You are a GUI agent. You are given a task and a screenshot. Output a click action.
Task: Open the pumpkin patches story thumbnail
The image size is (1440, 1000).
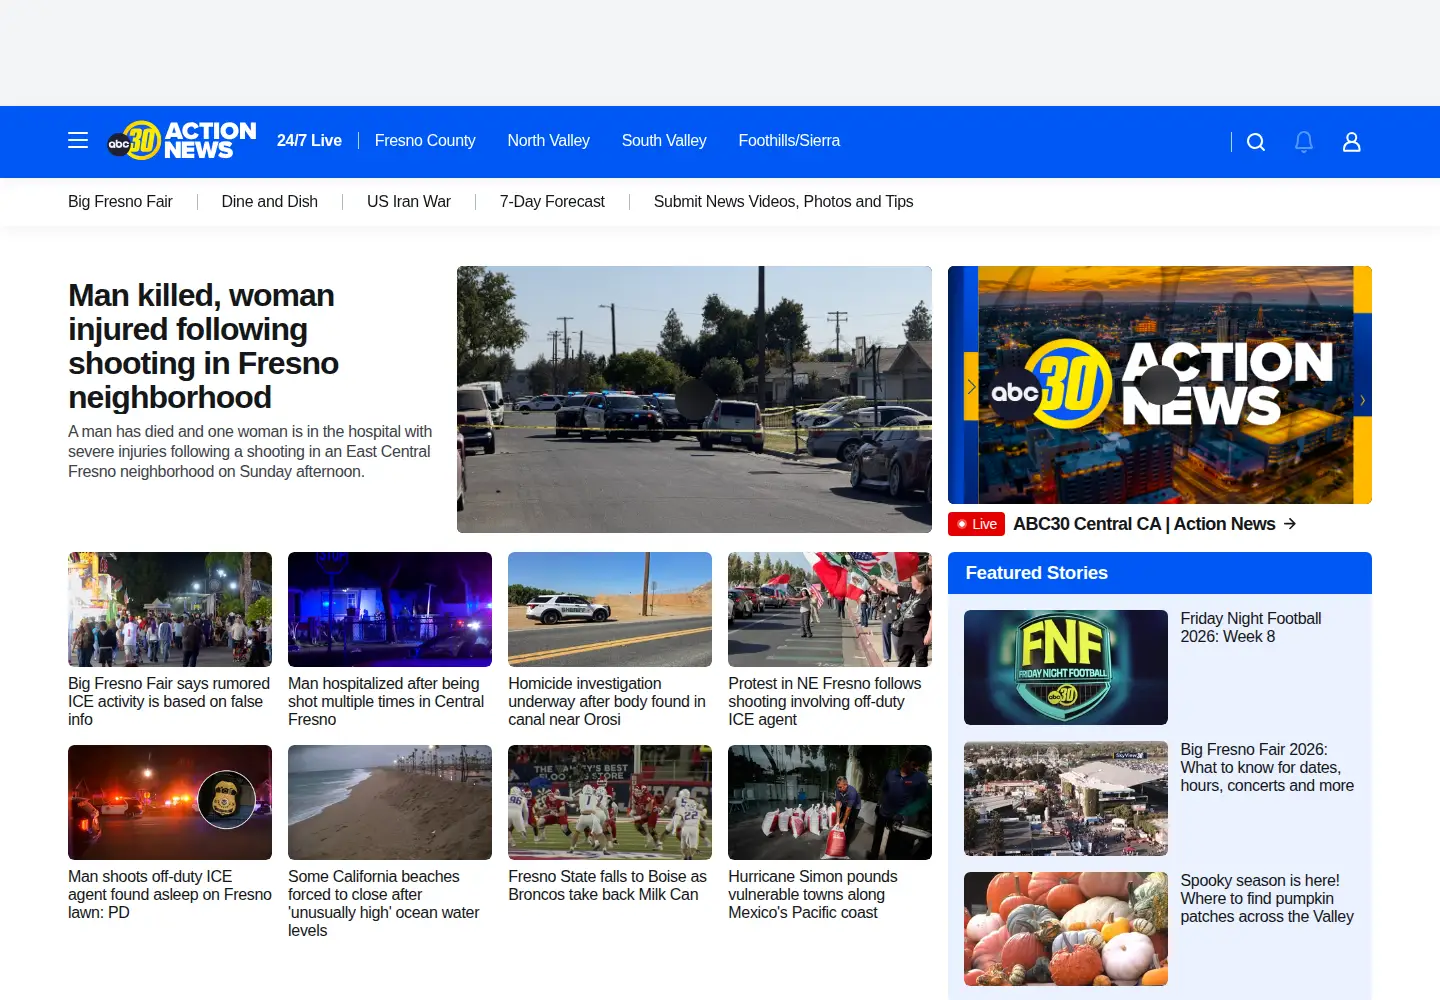click(1066, 929)
